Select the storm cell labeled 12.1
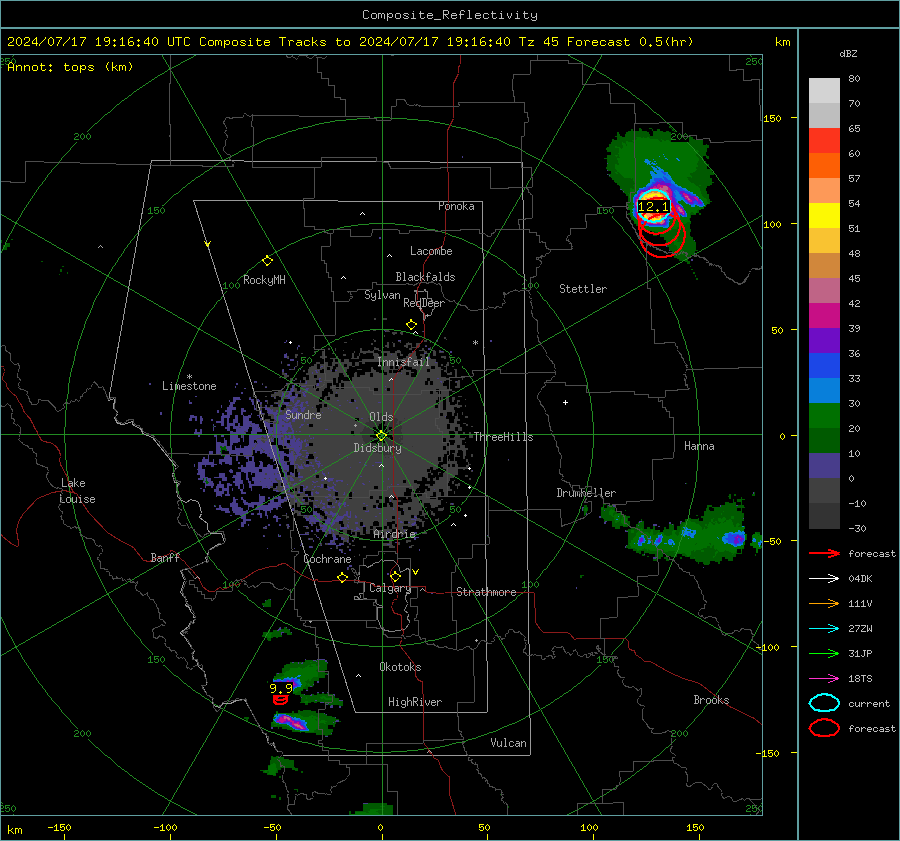 click(x=653, y=207)
